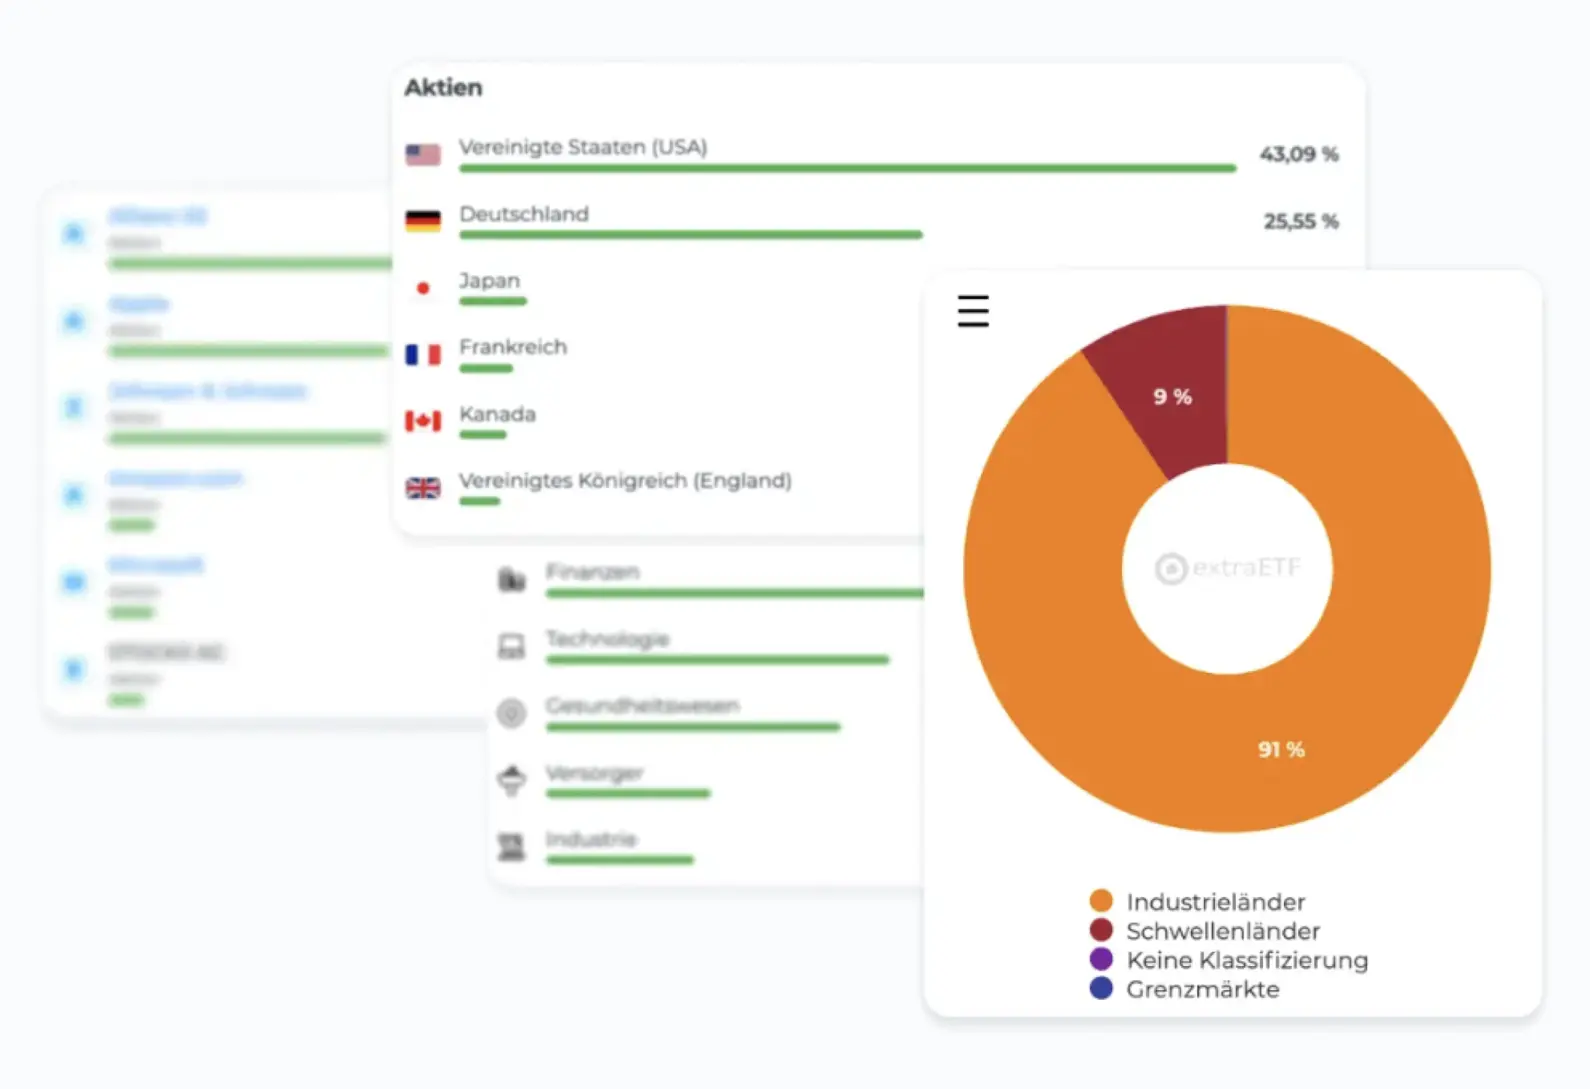Click the Deutschland green progress bar
Screen dimensions: 1590x1089
691,235
